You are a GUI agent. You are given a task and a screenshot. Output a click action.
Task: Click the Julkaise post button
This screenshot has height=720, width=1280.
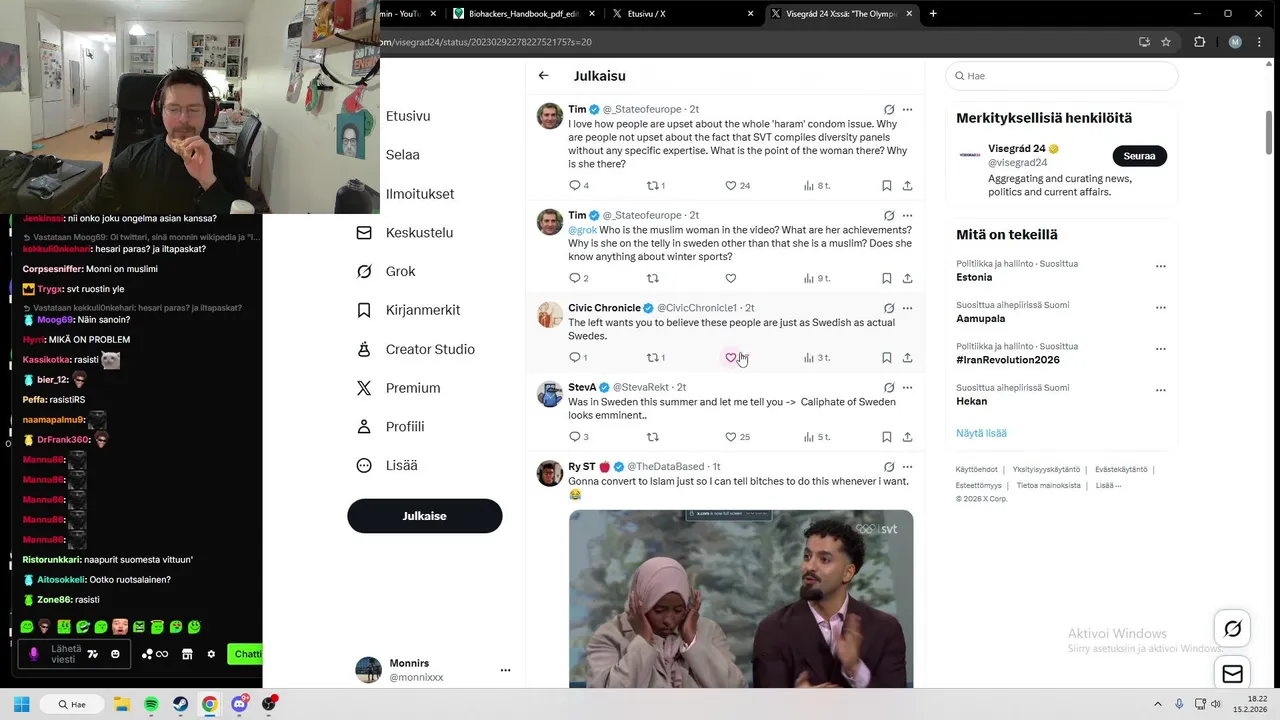[425, 516]
